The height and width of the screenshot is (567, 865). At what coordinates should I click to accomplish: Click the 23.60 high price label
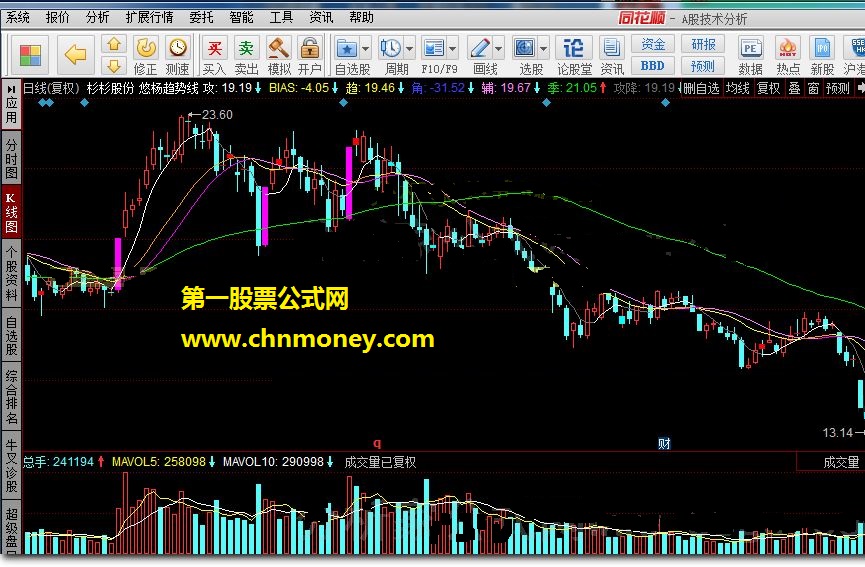[217, 115]
